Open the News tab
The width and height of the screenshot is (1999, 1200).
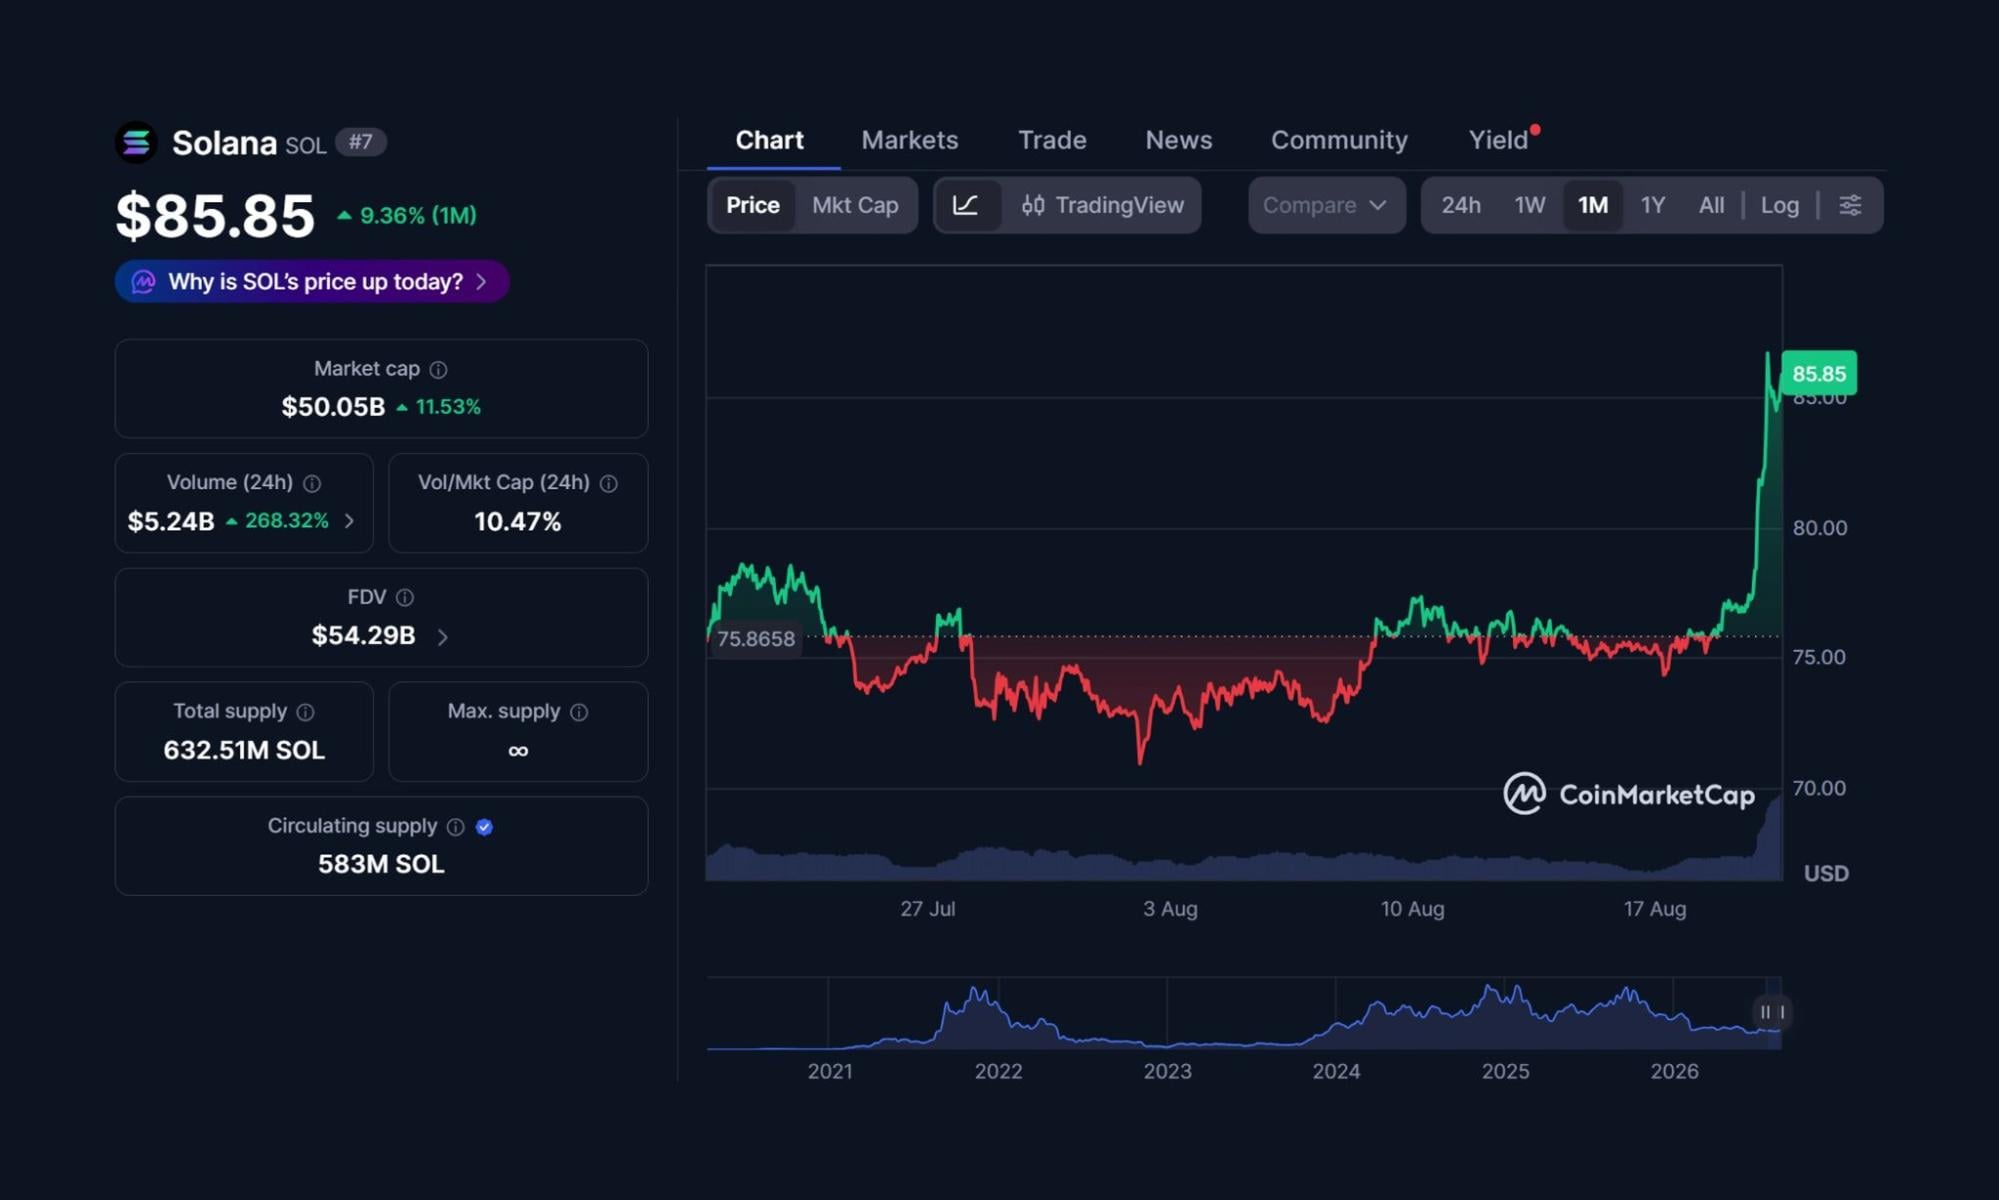pos(1178,140)
